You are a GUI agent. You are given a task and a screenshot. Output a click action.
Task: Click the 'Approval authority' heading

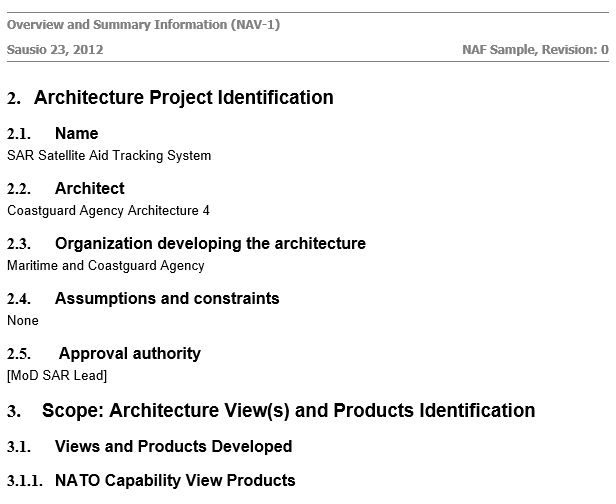point(130,354)
